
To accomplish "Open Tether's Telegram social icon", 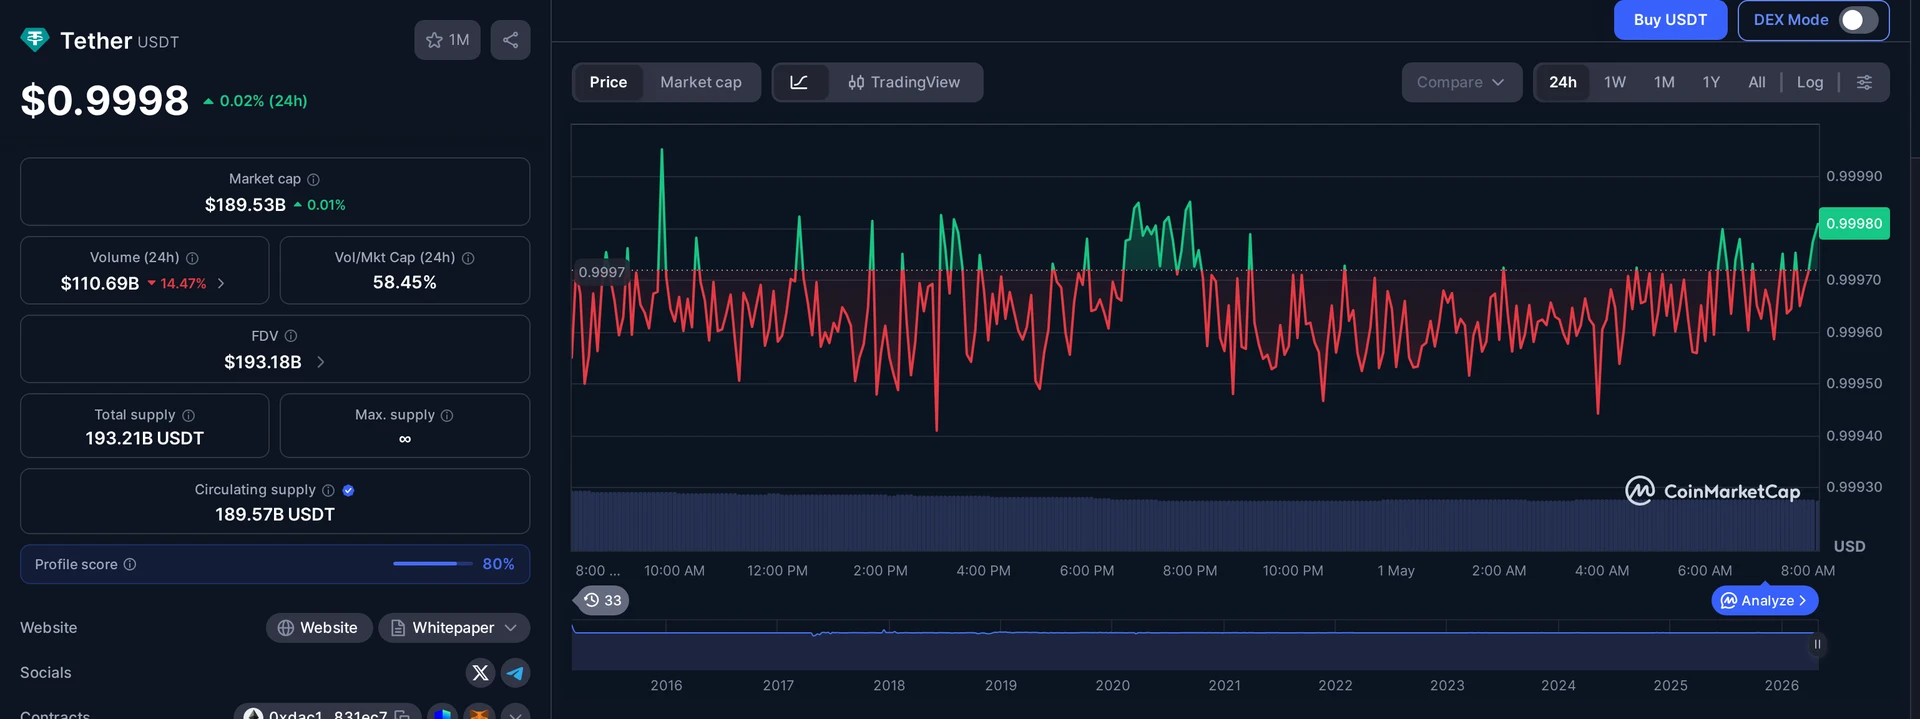I will [x=515, y=673].
